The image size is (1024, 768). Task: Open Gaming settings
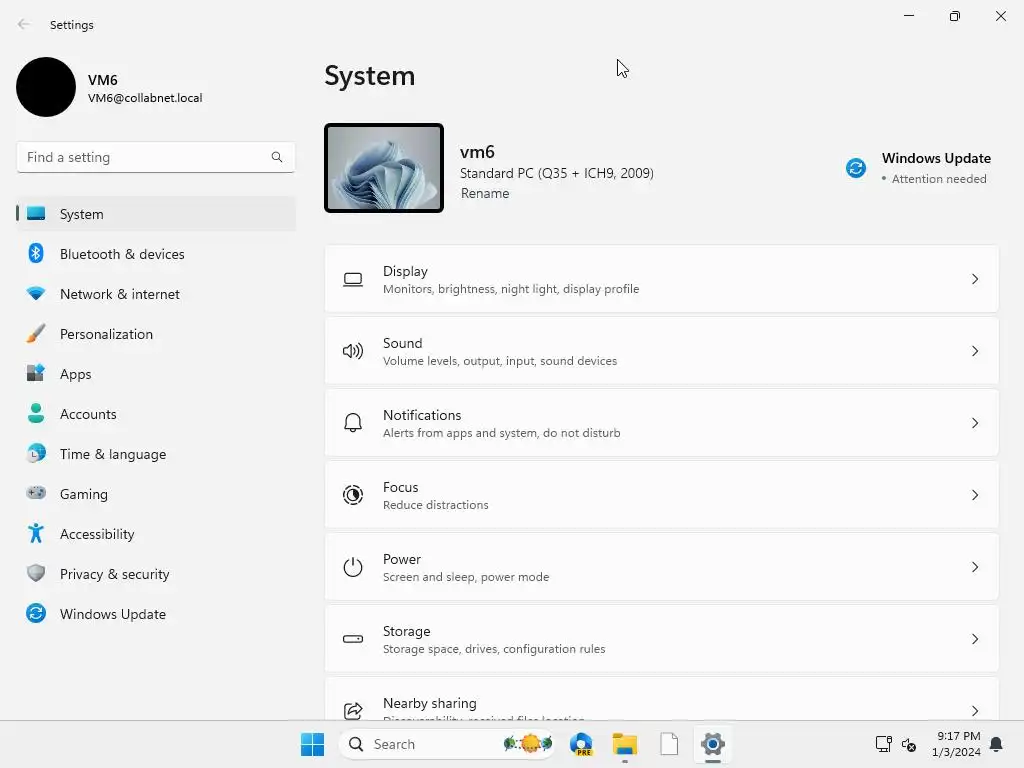tap(156, 494)
